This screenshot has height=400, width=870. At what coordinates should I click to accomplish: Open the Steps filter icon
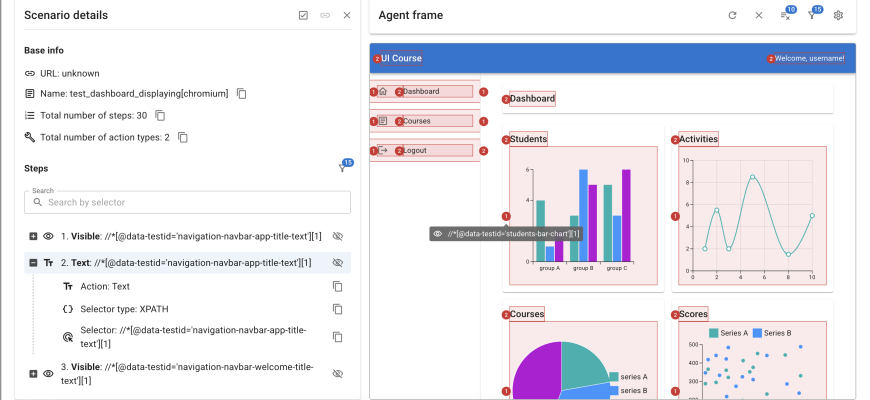[x=342, y=168]
